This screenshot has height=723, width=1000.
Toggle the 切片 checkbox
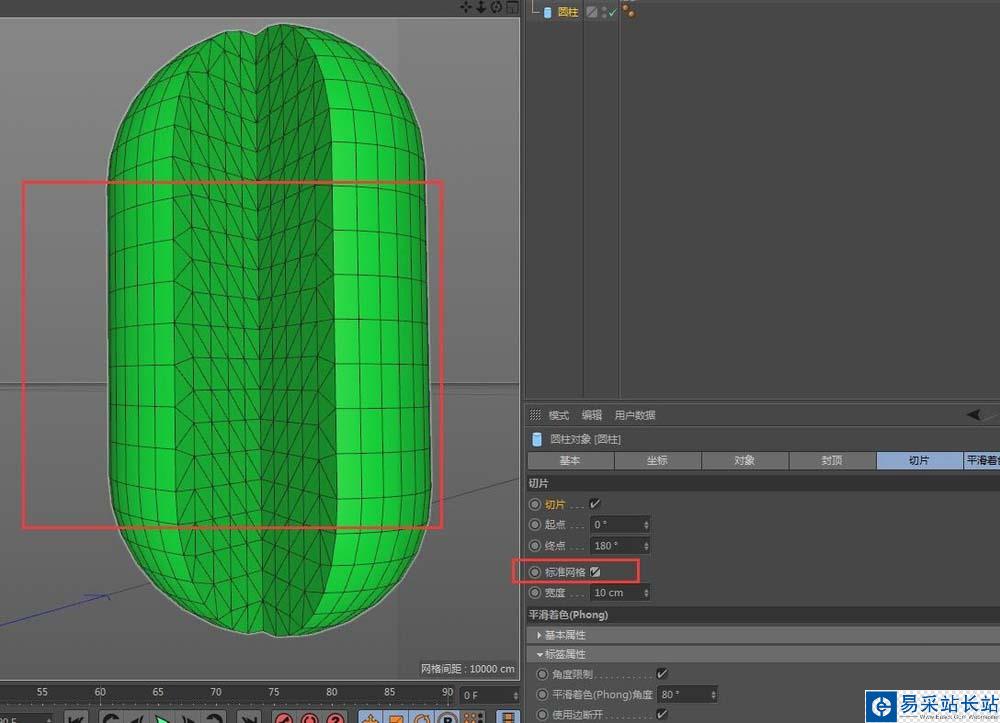click(x=595, y=504)
